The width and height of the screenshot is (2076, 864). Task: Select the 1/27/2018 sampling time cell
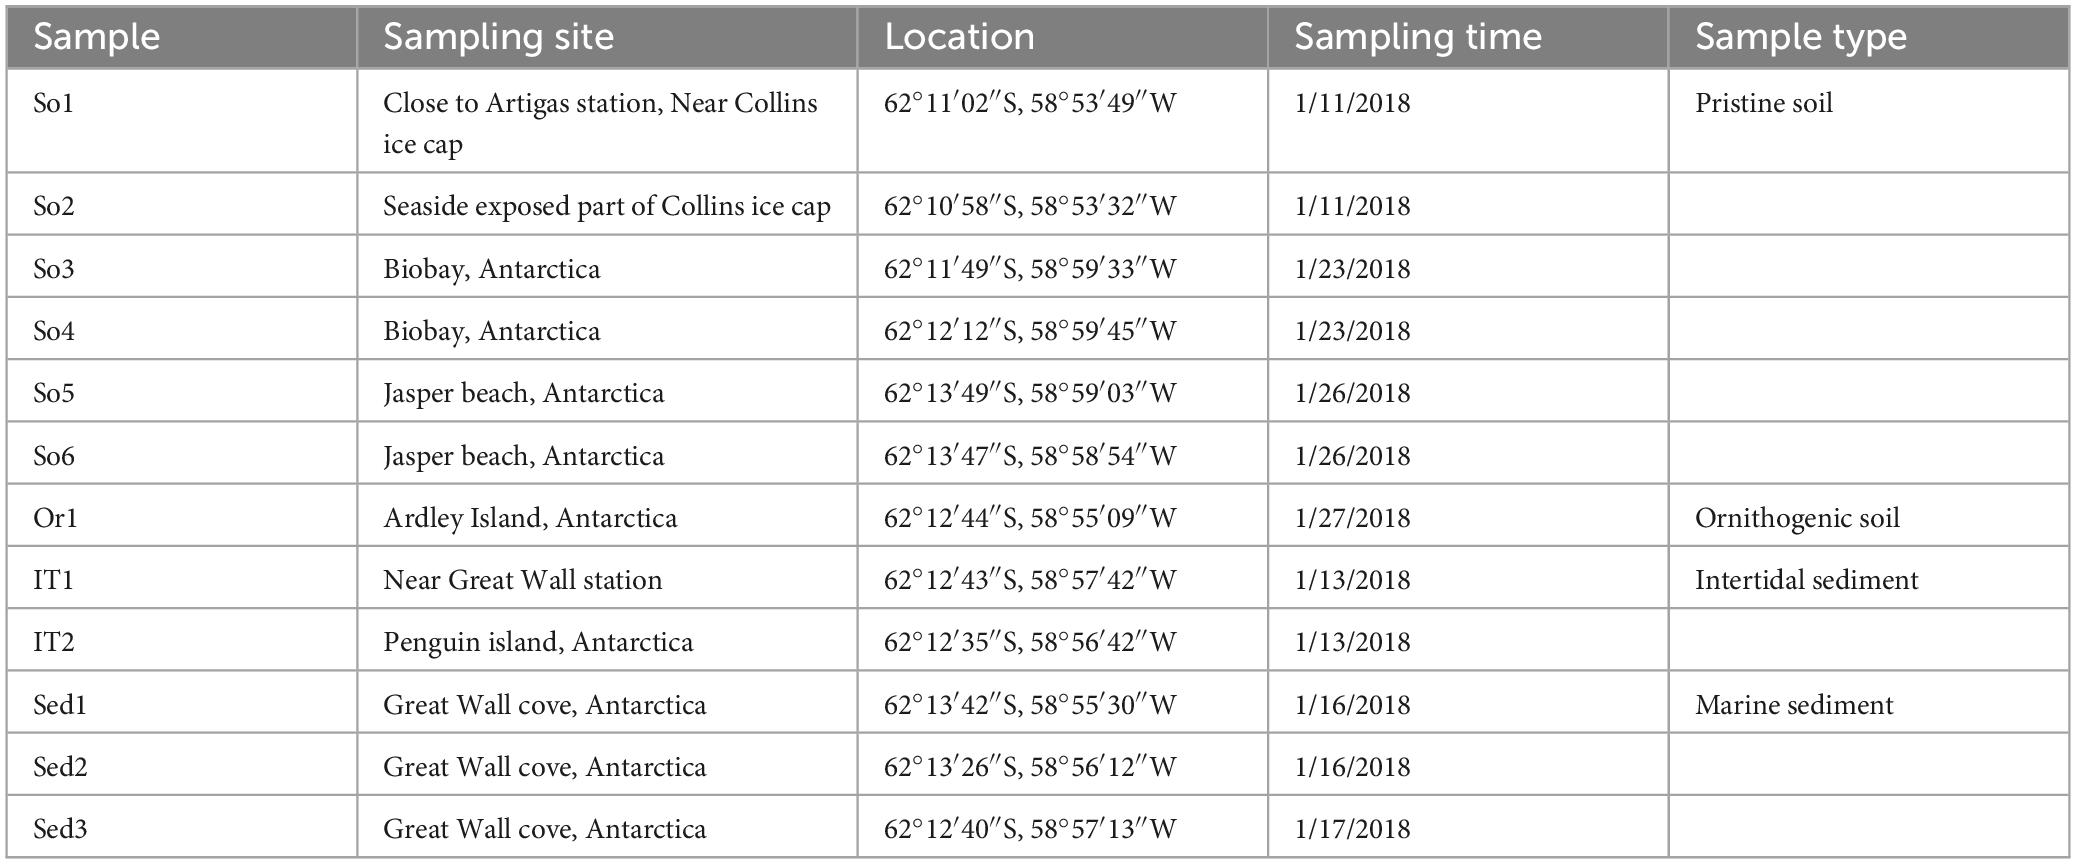pyautogui.click(x=1468, y=517)
